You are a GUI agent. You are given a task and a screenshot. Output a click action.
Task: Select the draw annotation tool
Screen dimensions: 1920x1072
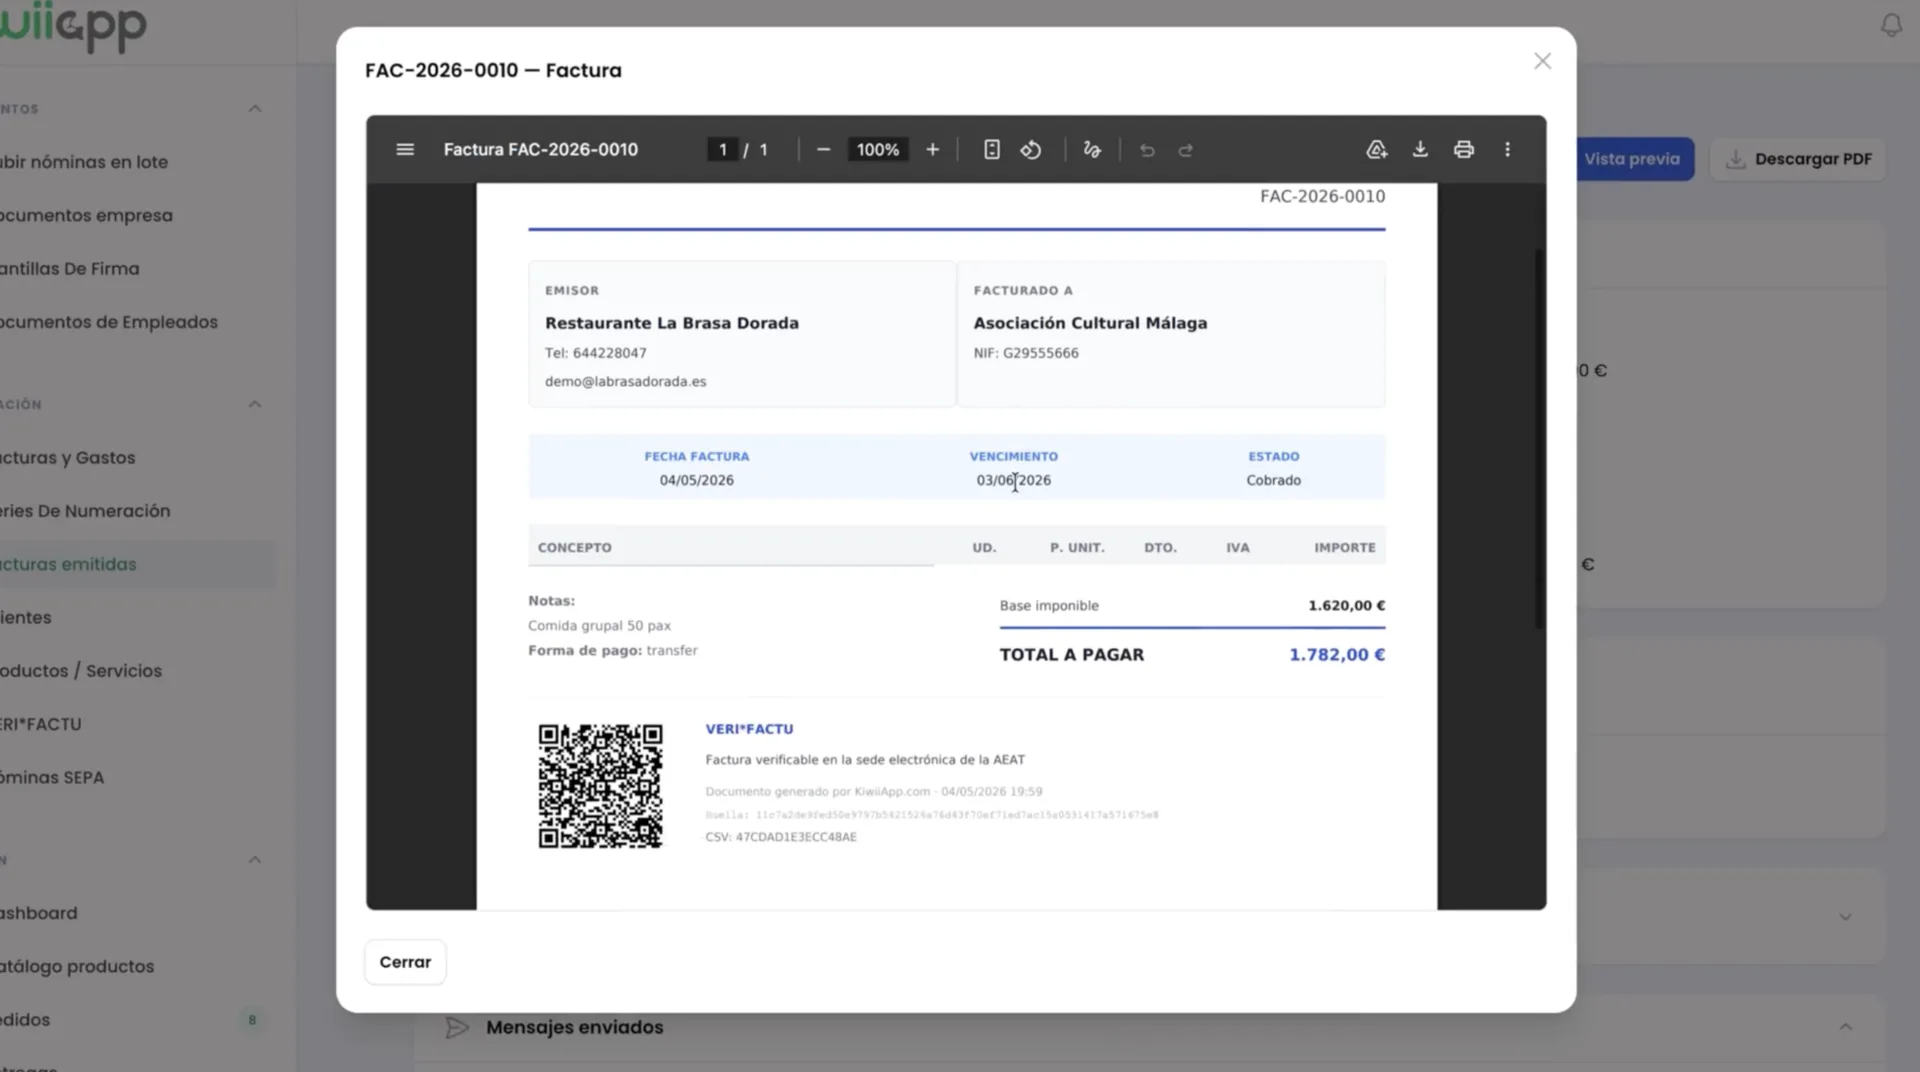click(1092, 150)
